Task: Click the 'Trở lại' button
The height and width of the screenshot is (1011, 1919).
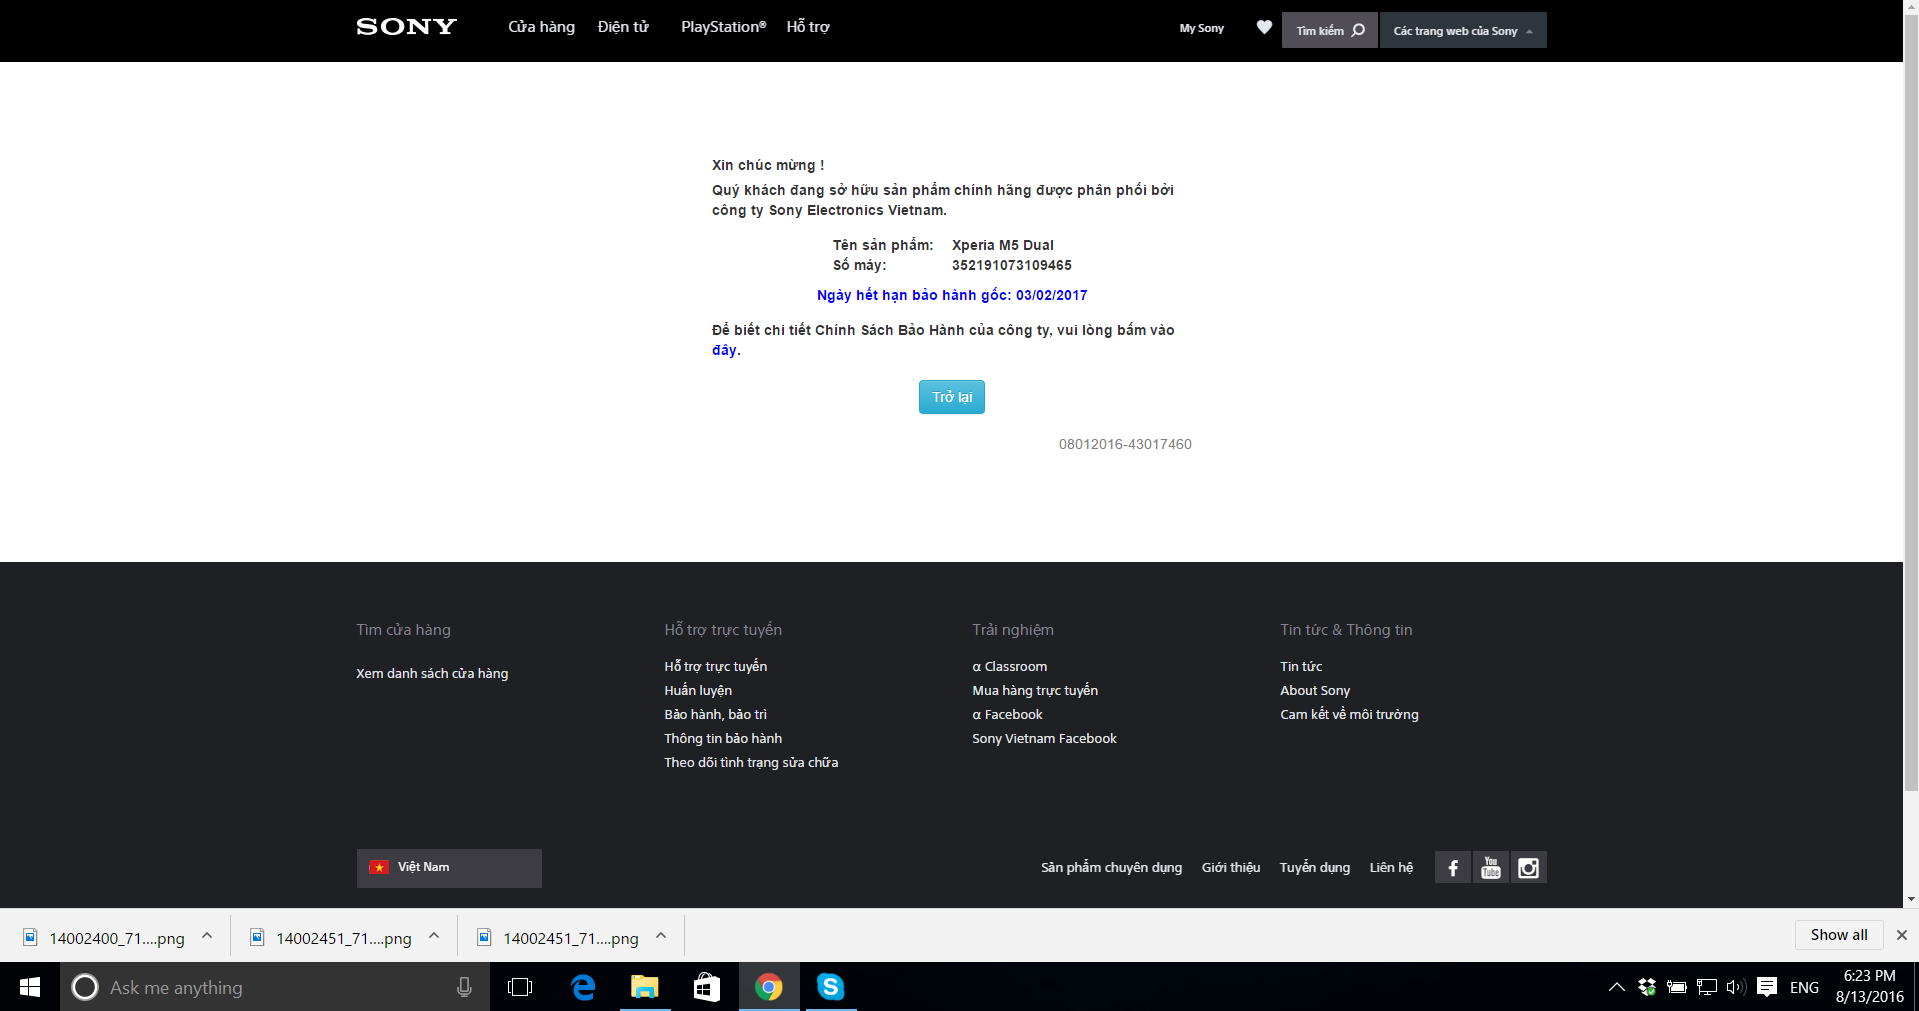Action: pyautogui.click(x=952, y=397)
